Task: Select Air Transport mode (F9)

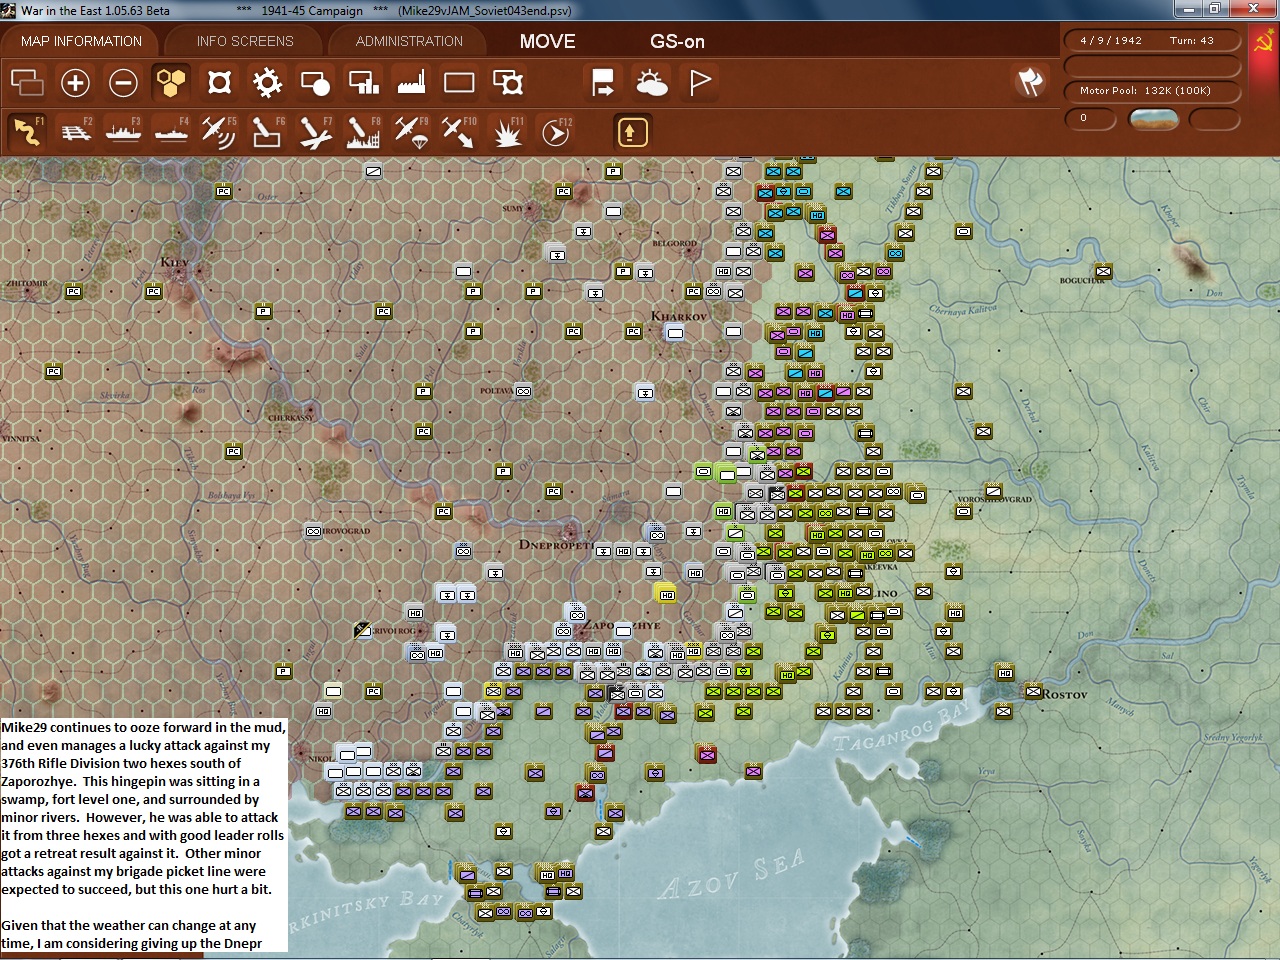Action: click(x=412, y=132)
